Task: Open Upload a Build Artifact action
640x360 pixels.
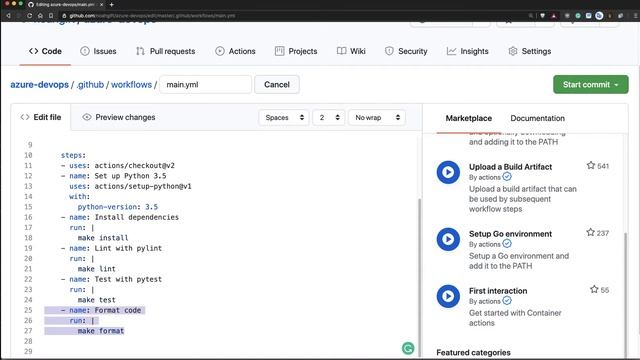Action: click(510, 167)
